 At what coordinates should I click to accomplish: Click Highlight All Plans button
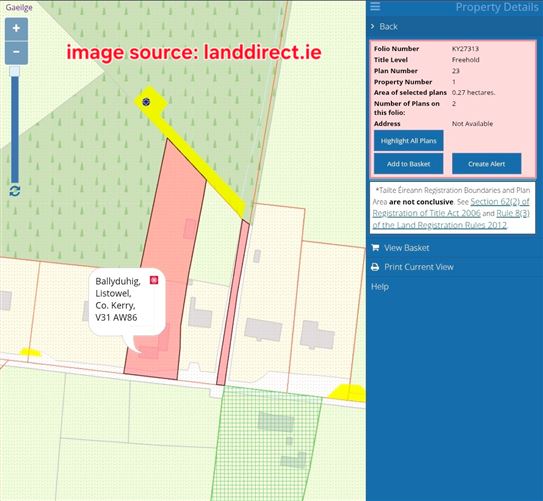tap(409, 141)
